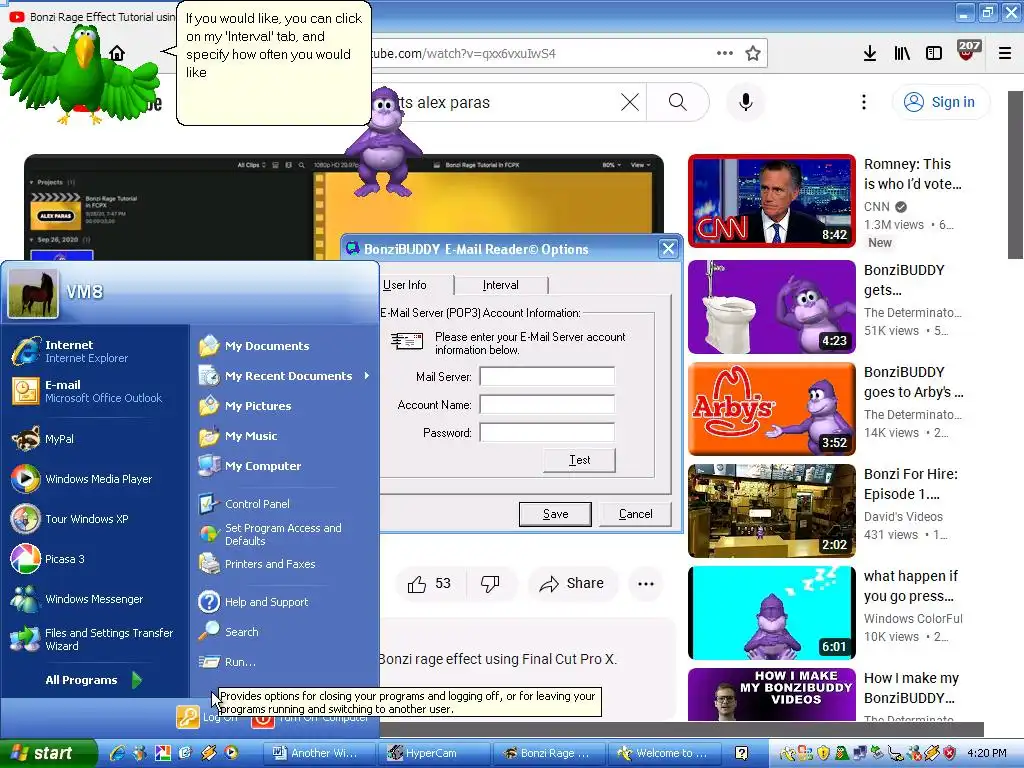Open Firefox library
Viewport: 1024px width, 768px height.
(902, 53)
